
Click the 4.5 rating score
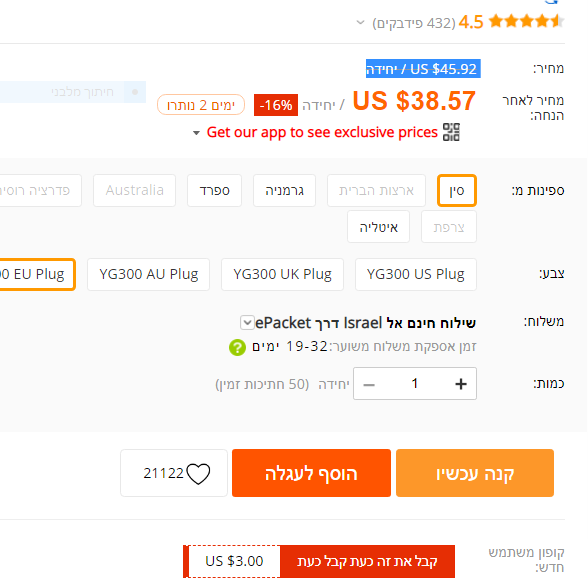pos(471,22)
